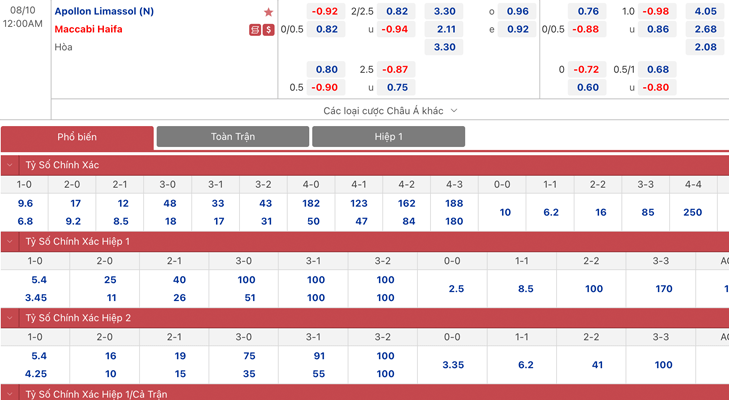Open the Apollon Limassol (N) team link
The height and width of the screenshot is (400, 729).
point(104,11)
